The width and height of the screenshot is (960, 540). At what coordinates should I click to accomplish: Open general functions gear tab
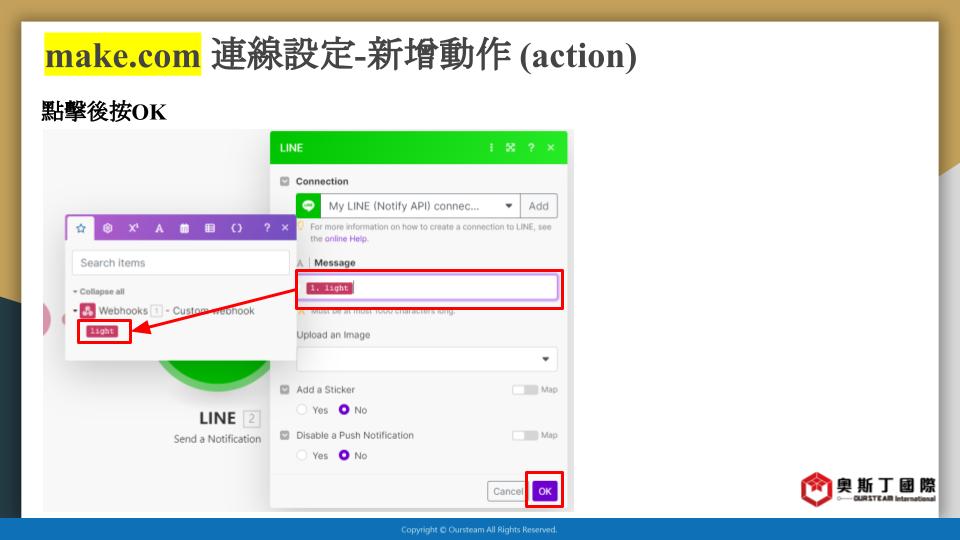(108, 228)
